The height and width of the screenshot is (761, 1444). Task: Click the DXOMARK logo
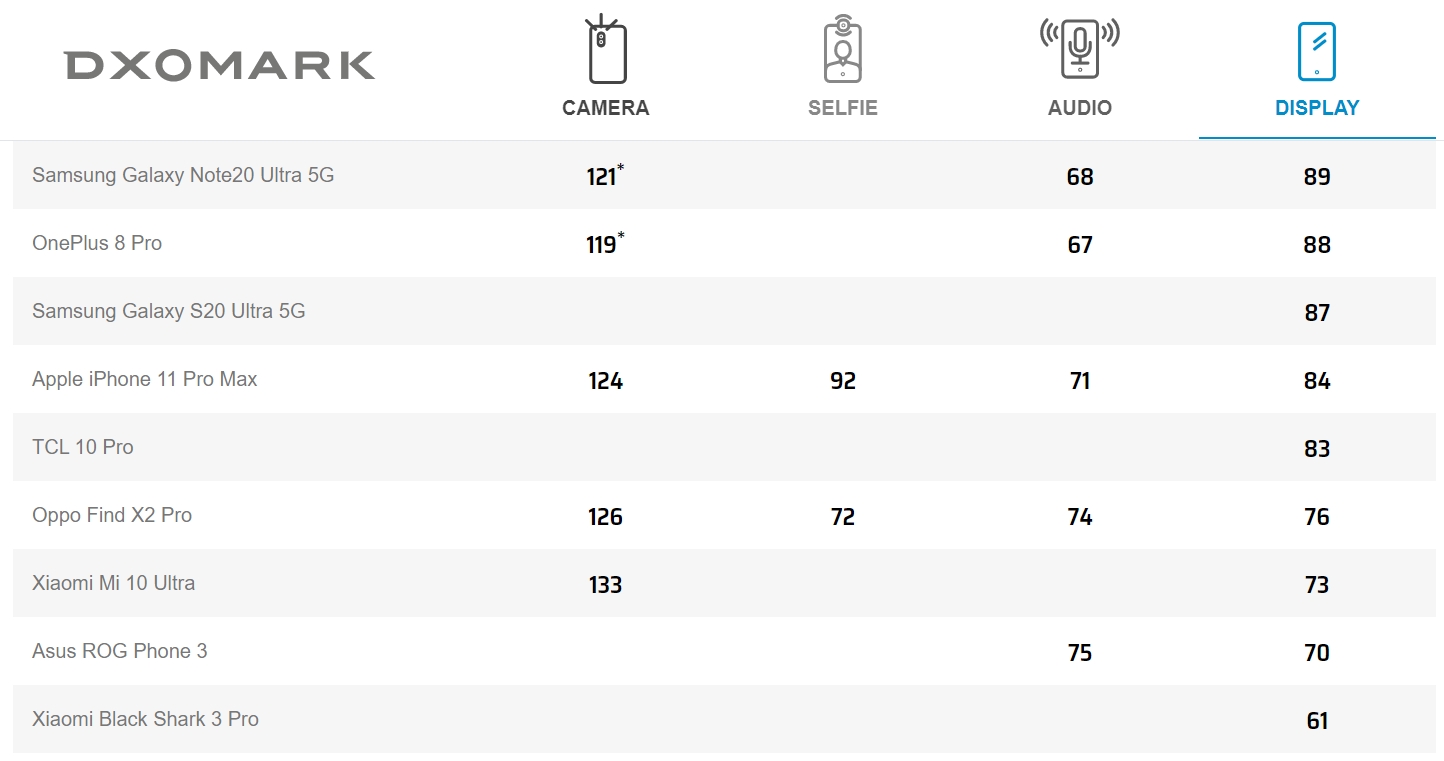[220, 66]
